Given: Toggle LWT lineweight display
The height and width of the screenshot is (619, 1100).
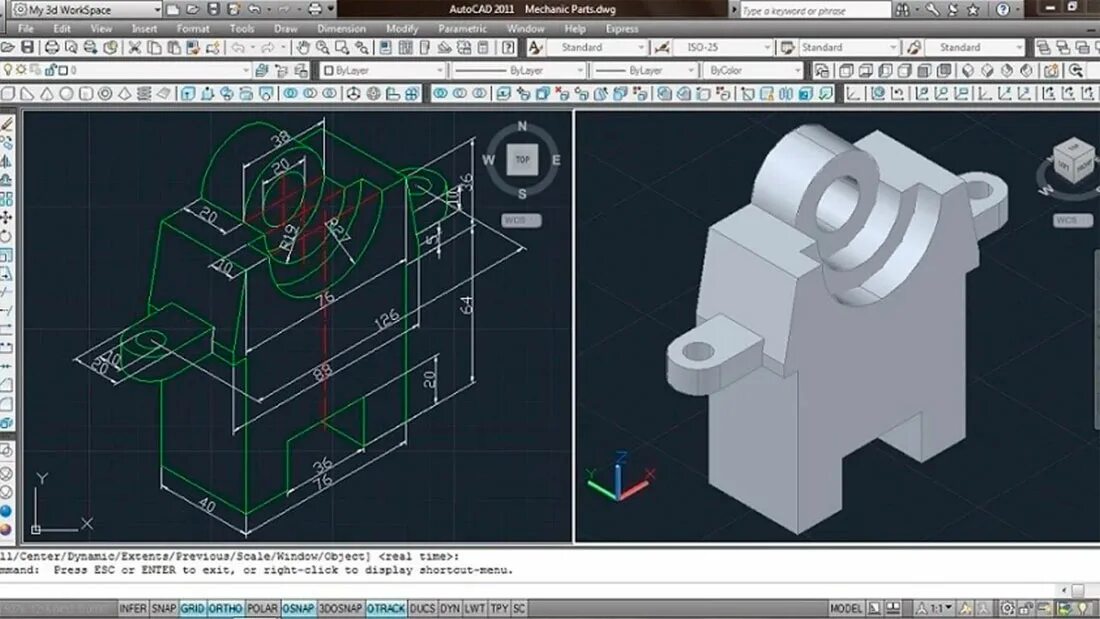Looking at the screenshot, I should point(474,608).
